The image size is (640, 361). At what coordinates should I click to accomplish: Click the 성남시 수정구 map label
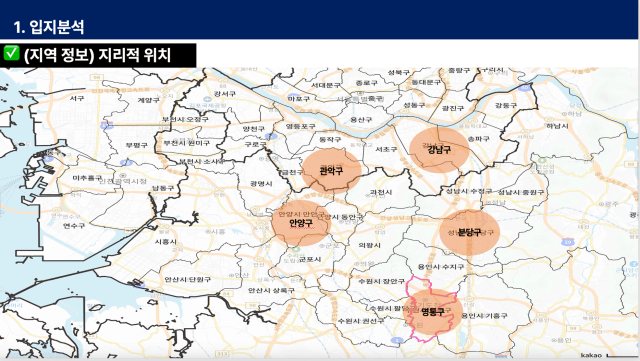[469, 191]
